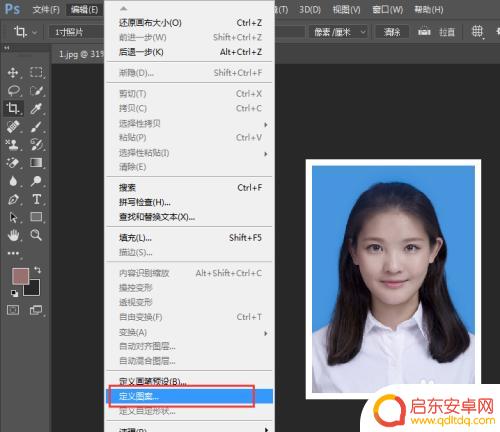Select the Clone Stamp tool
500x432 pixels.
click(13, 145)
